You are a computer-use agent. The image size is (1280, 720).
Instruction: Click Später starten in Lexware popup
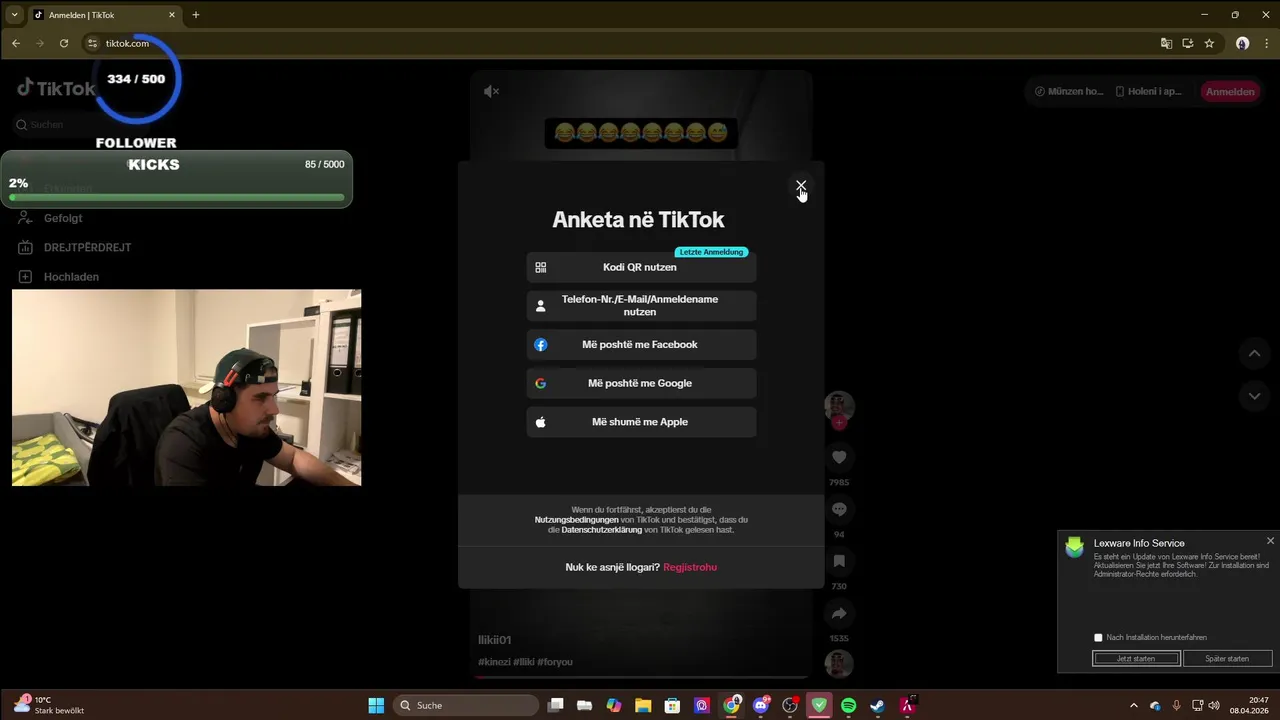tap(1227, 659)
